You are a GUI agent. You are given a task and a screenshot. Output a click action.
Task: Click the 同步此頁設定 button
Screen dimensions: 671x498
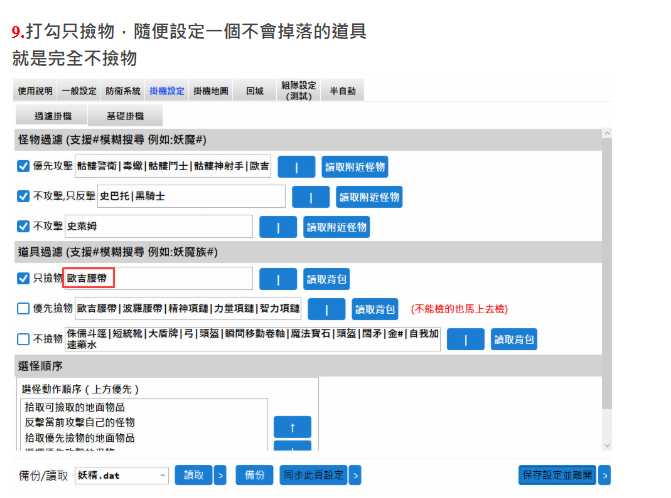[314, 475]
